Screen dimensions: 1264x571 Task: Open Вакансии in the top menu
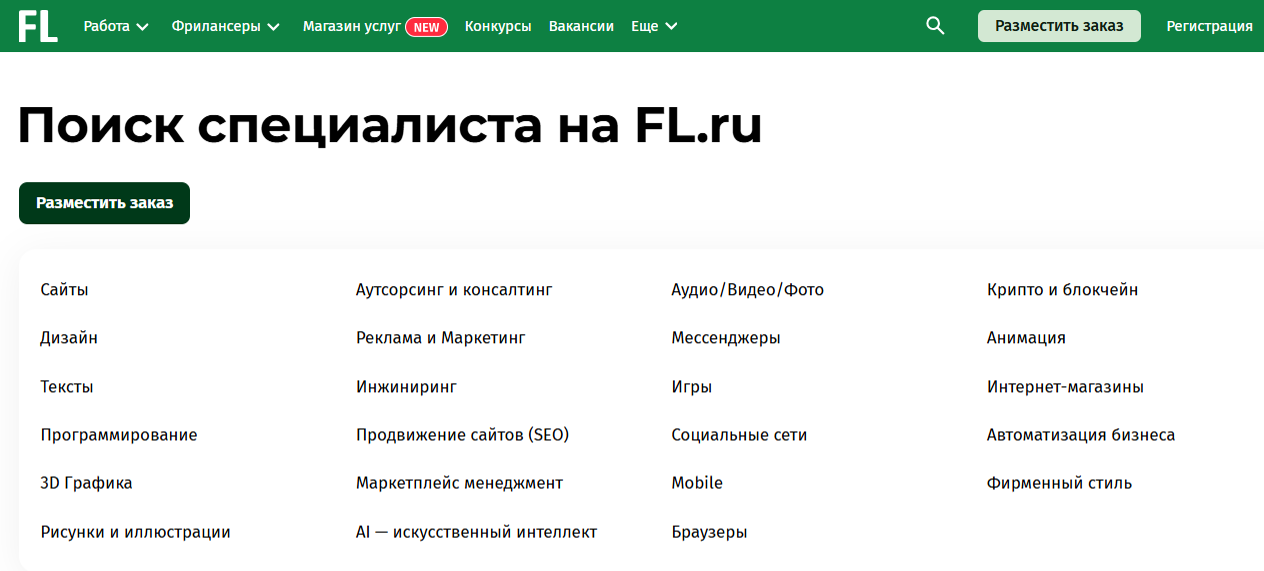coord(581,27)
